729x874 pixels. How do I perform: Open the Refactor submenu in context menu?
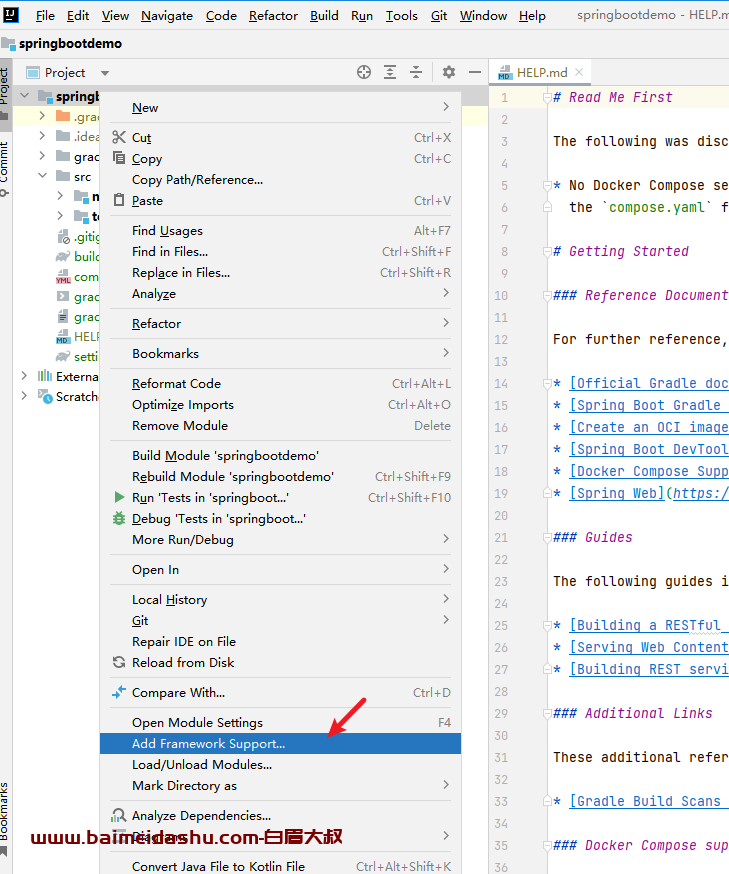(280, 323)
